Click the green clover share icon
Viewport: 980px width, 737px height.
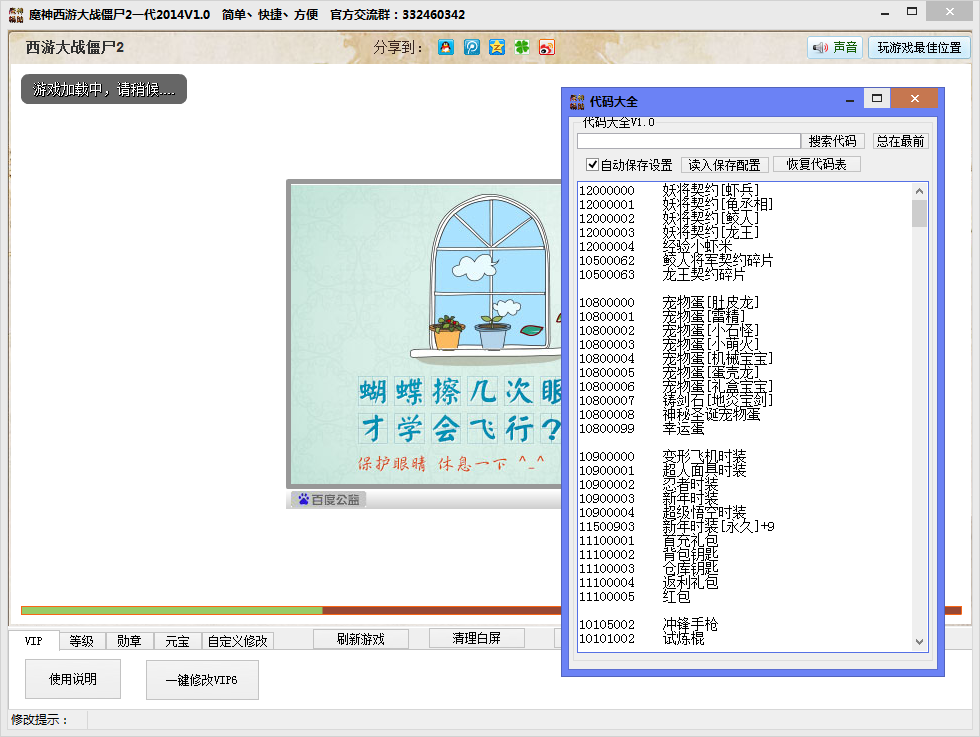(521, 48)
